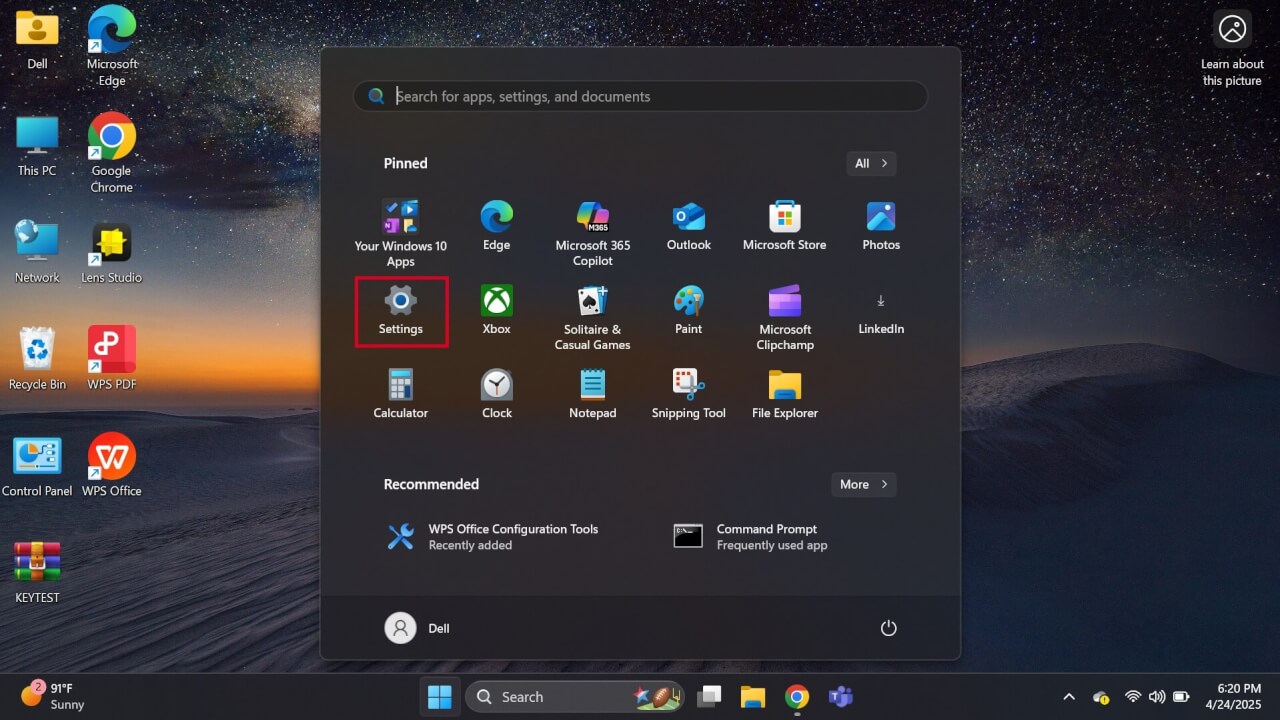Open File Explorer from the taskbar
Image resolution: width=1280 pixels, height=720 pixels.
pos(753,697)
